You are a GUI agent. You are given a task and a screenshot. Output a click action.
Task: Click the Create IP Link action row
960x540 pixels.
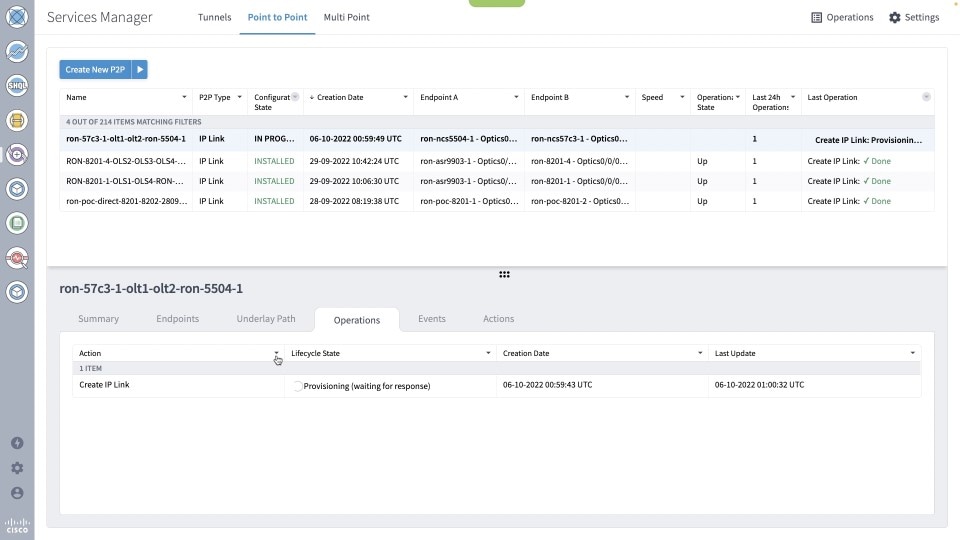click(x=497, y=385)
